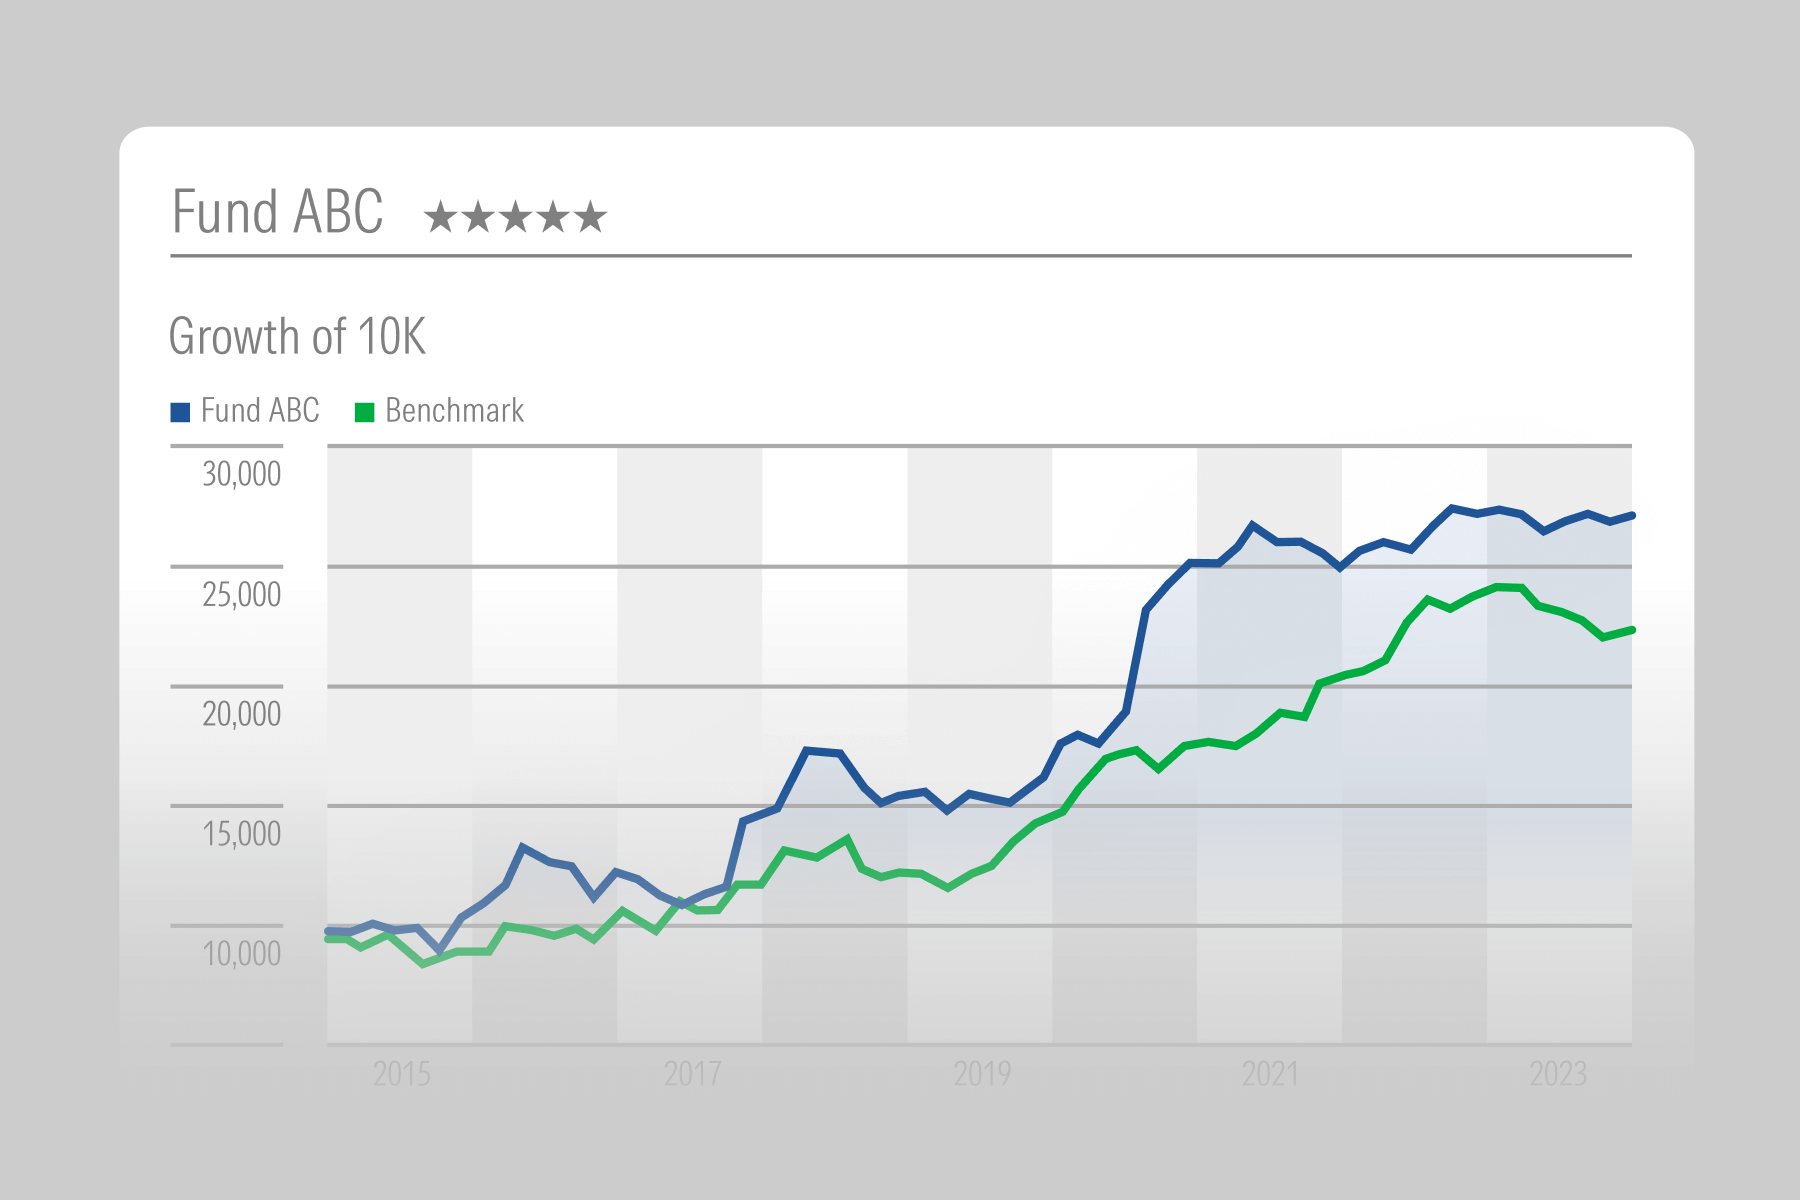Click the 10,000 y-axis label

click(x=242, y=954)
